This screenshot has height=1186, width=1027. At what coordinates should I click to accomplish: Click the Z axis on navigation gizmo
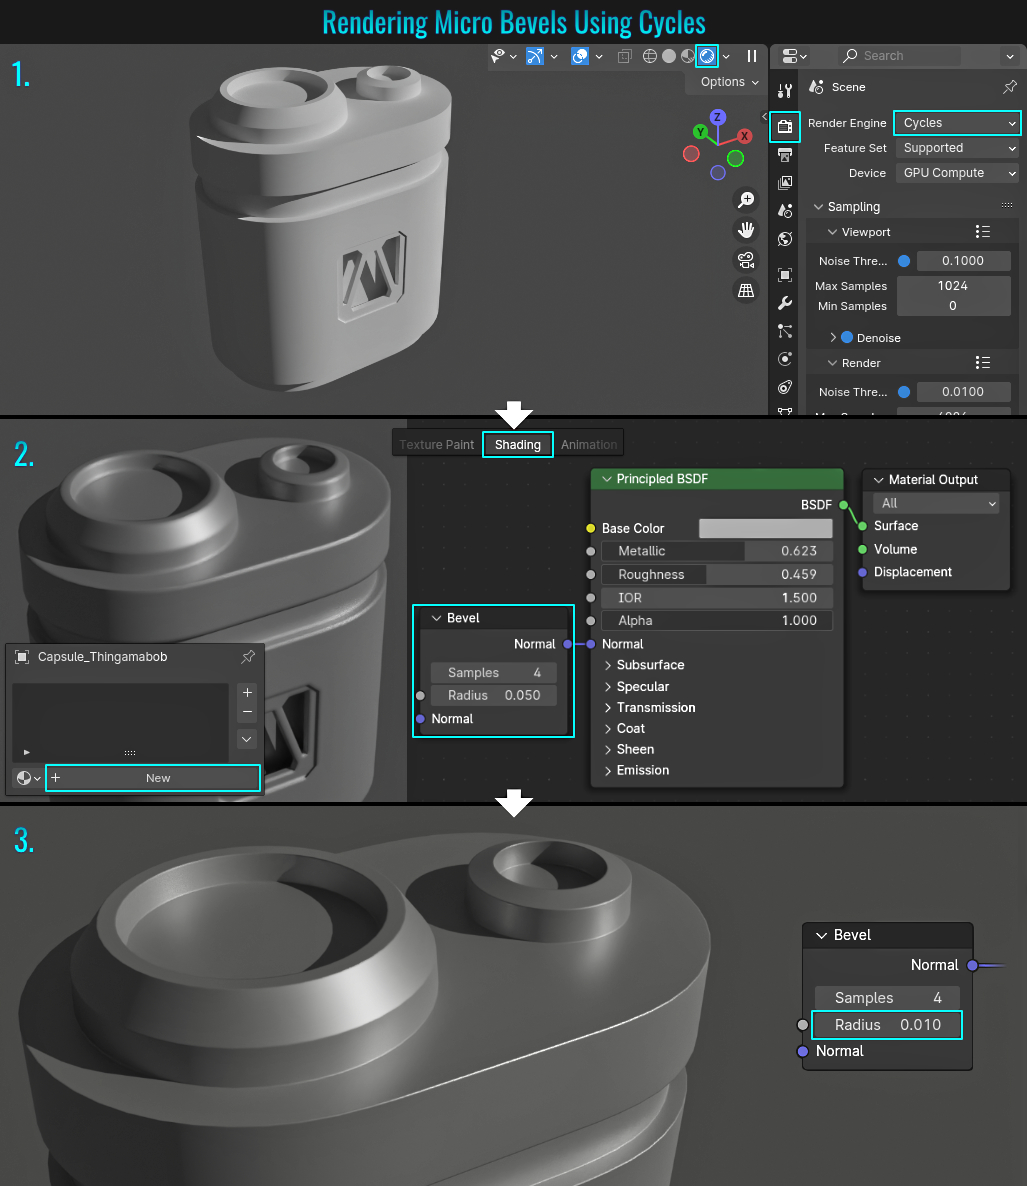pyautogui.click(x=718, y=117)
